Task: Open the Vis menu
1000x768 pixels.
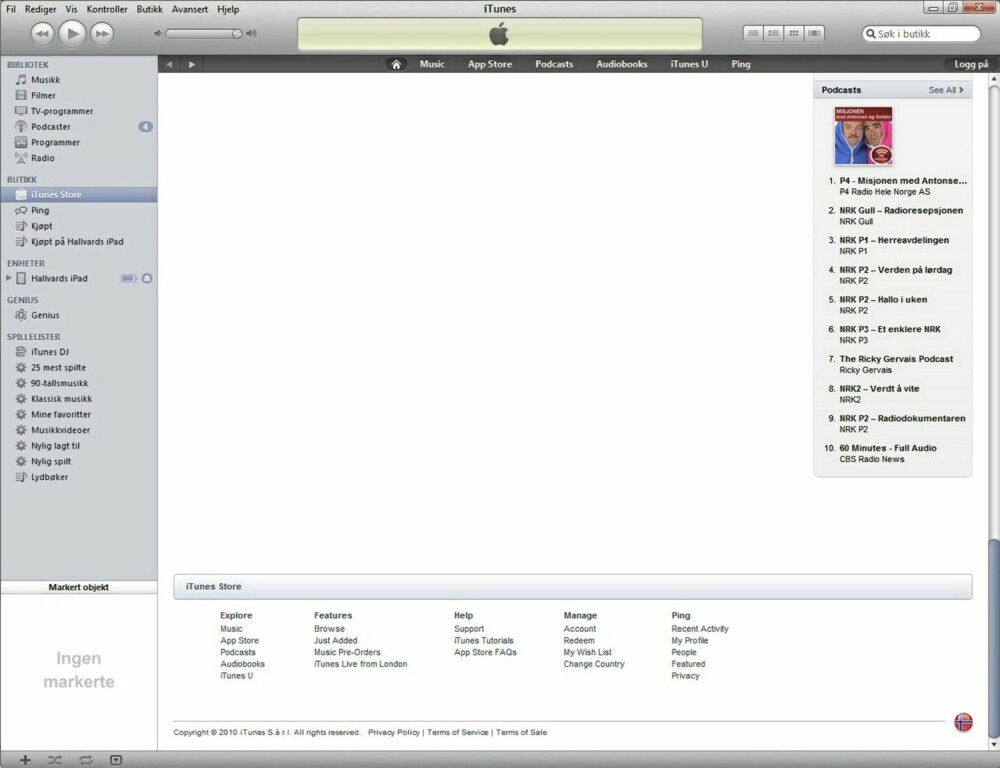Action: pos(71,9)
